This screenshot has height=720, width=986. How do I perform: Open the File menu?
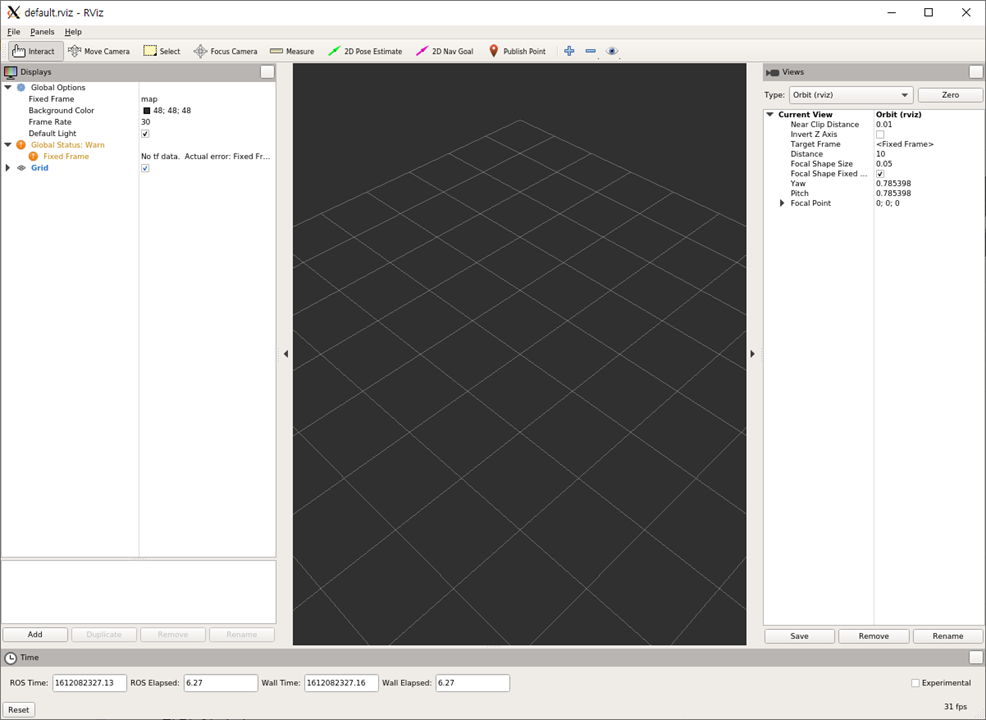click(x=14, y=31)
